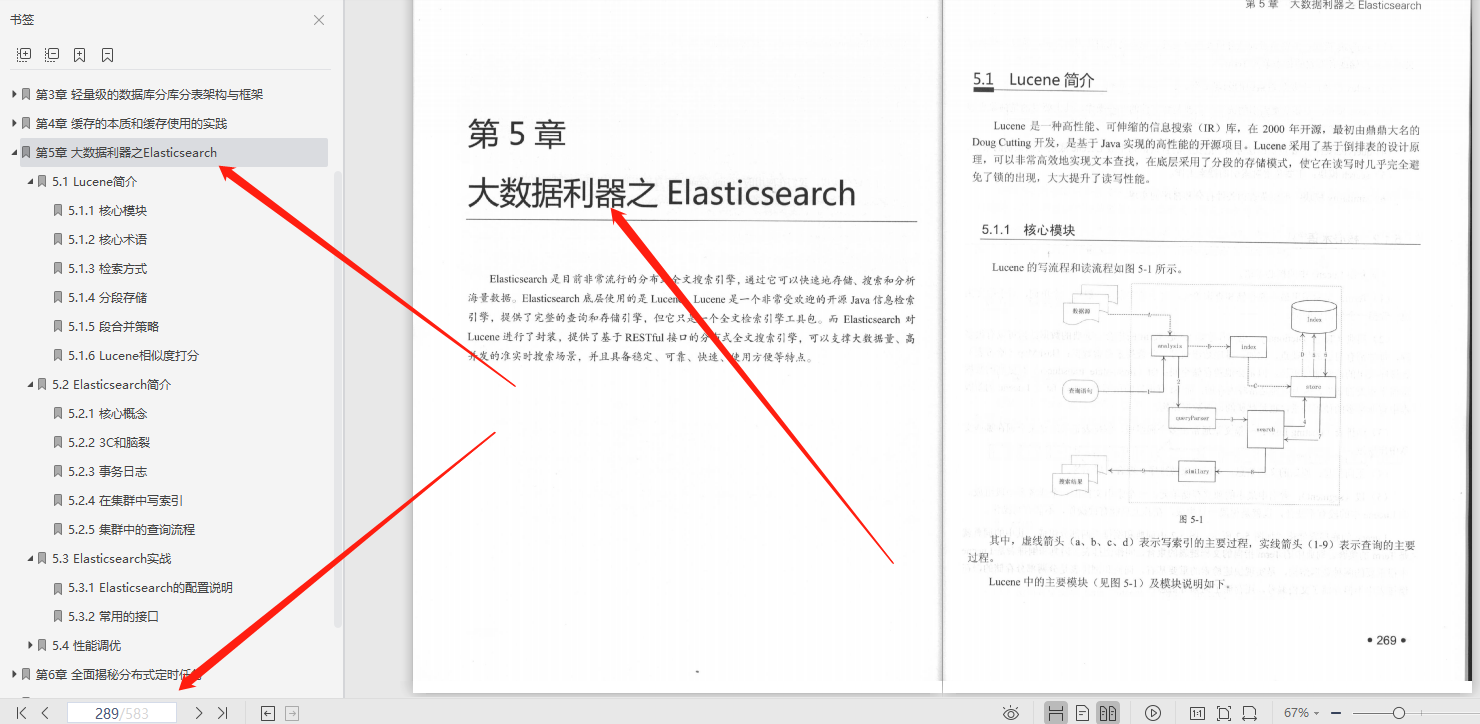Image resolution: width=1480 pixels, height=724 pixels.
Task: Jump to last page
Action: coord(223,713)
